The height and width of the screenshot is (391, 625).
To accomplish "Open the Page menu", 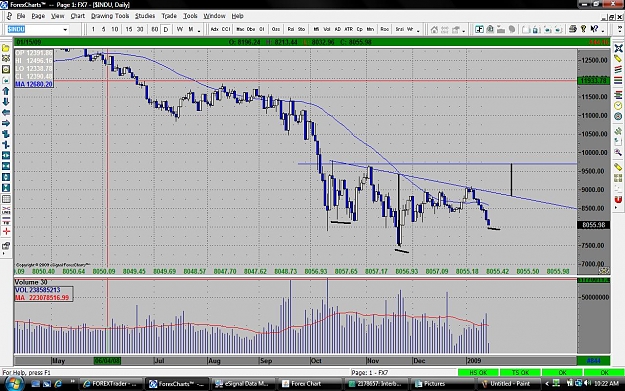I will click(38, 16).
